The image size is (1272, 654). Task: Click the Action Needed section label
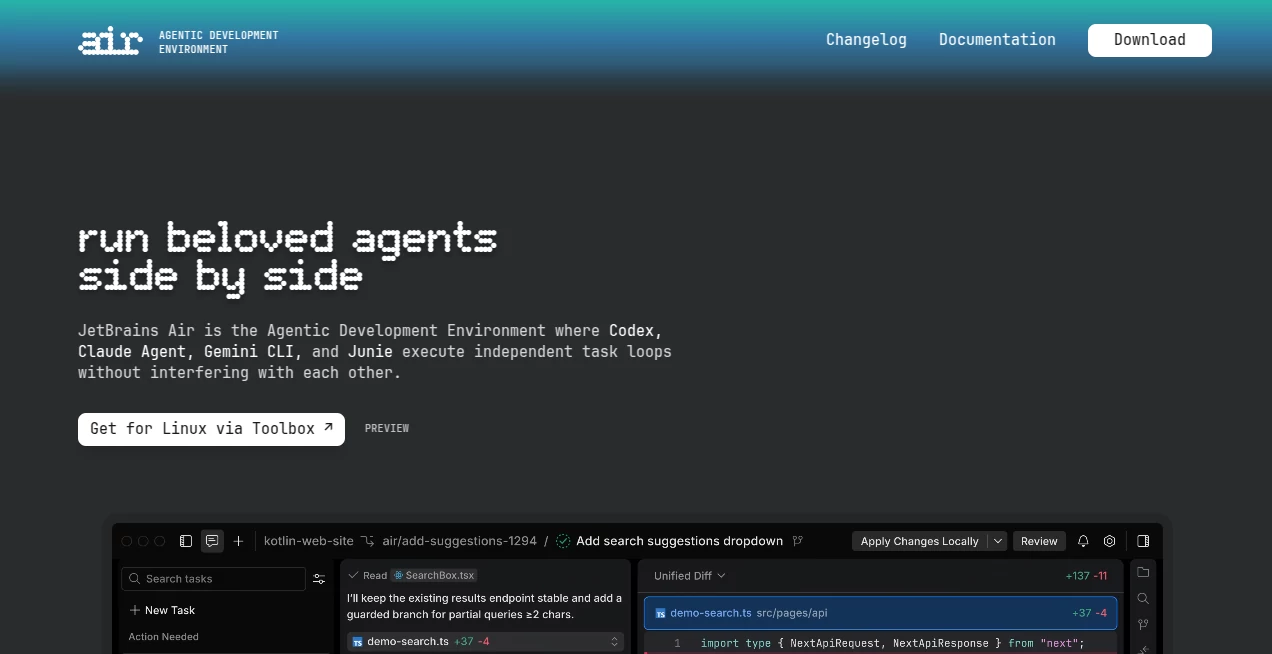tap(164, 637)
